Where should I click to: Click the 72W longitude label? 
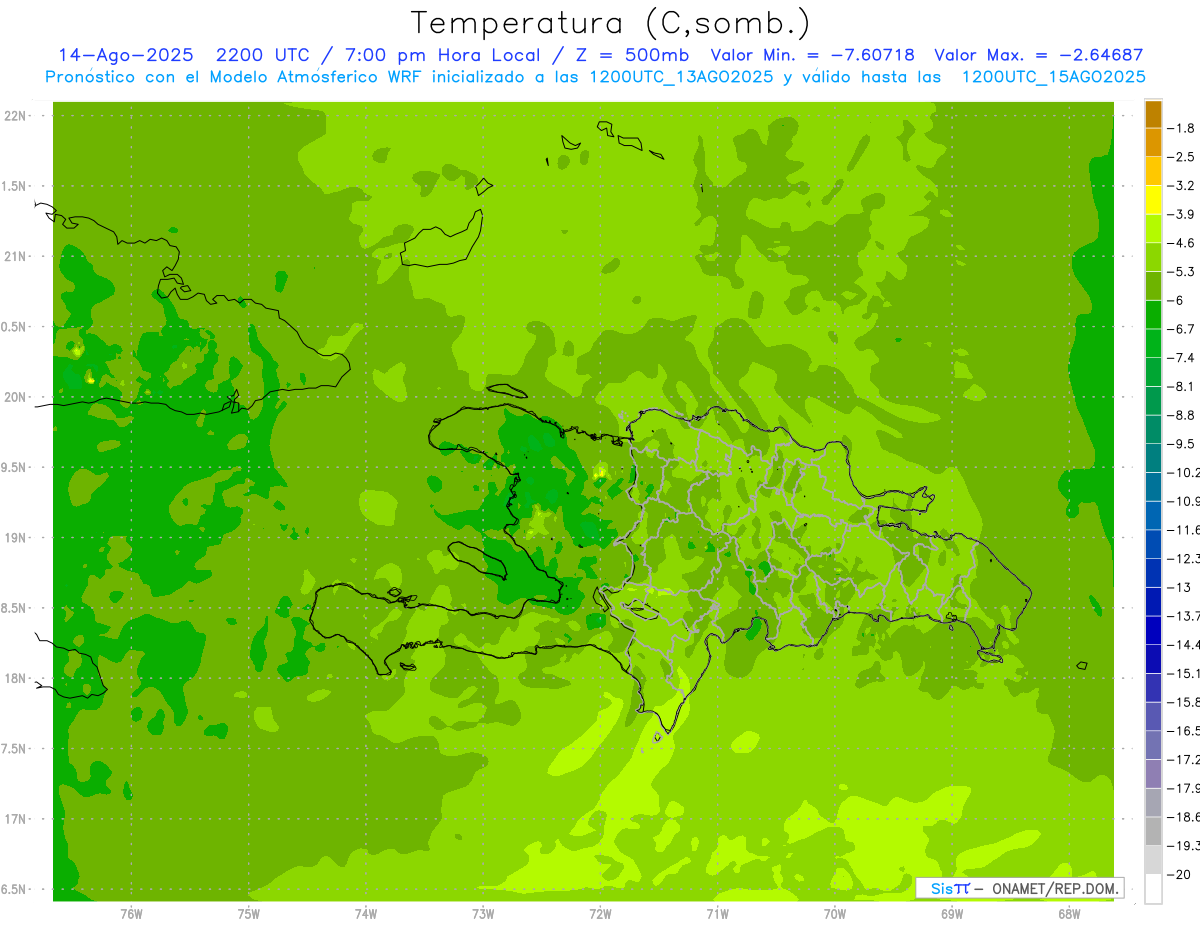pyautogui.click(x=600, y=914)
